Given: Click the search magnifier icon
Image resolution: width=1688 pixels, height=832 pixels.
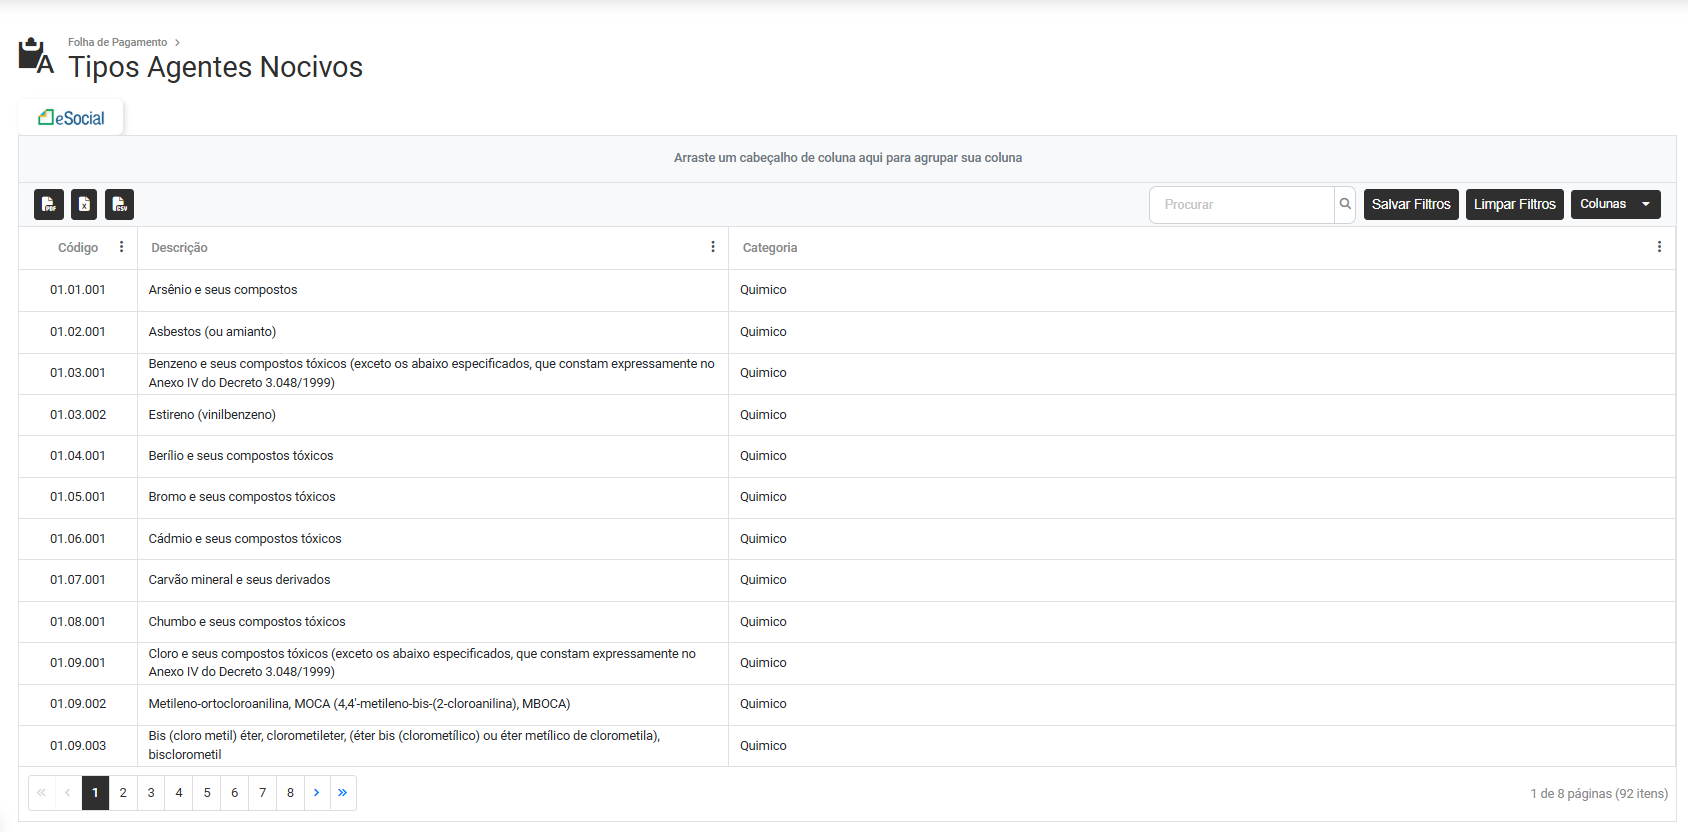Looking at the screenshot, I should click(x=1345, y=204).
